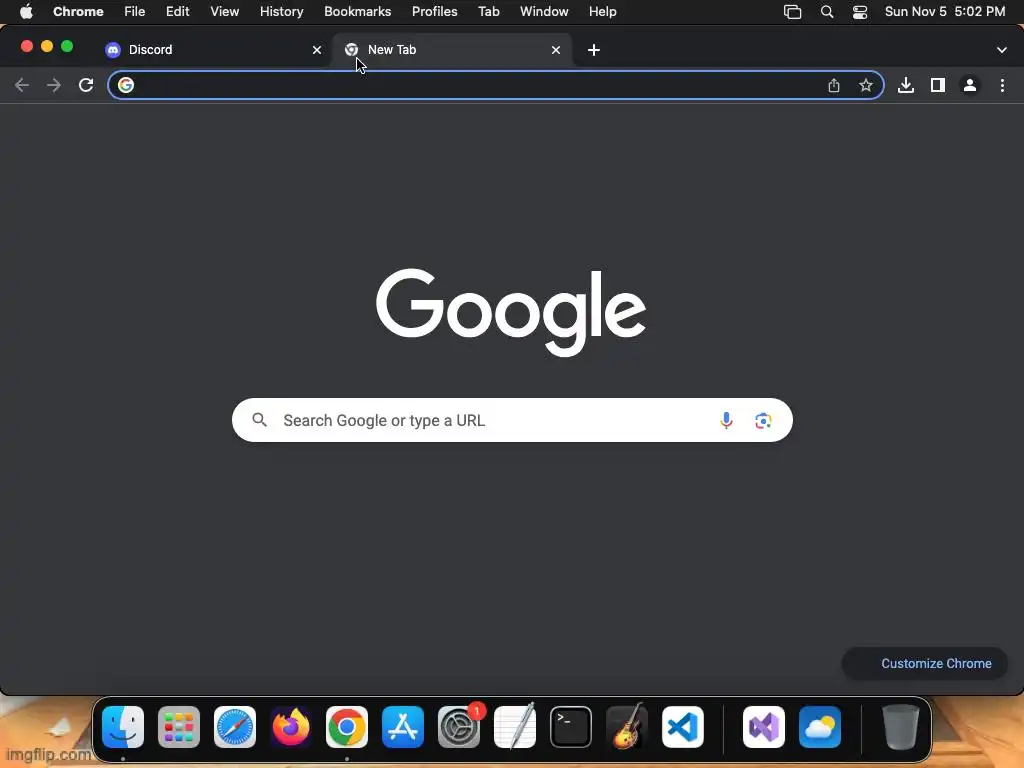Search by image with Lens icon
Image resolution: width=1024 pixels, height=768 pixels.
coord(763,420)
